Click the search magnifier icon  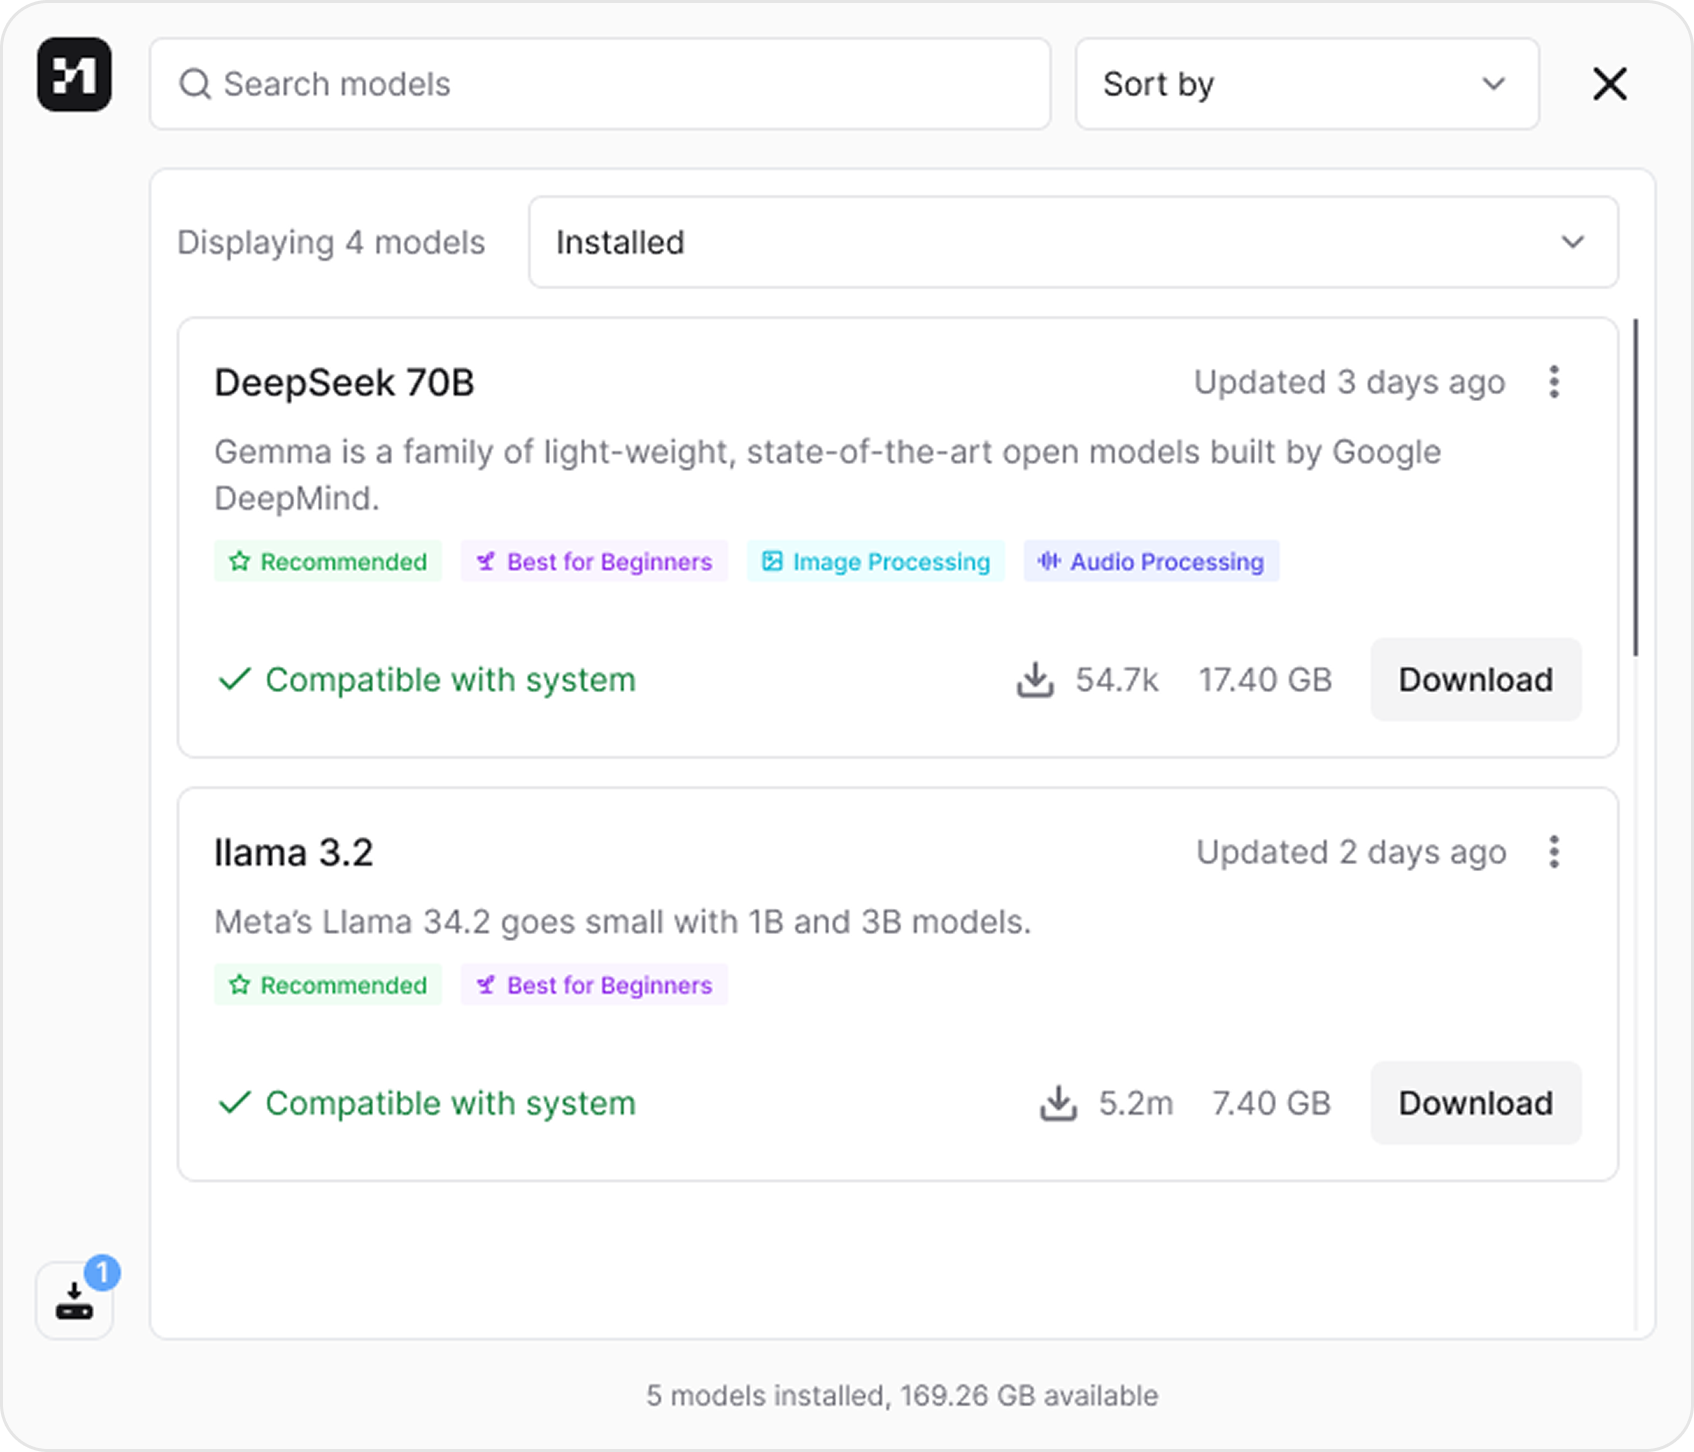click(195, 84)
